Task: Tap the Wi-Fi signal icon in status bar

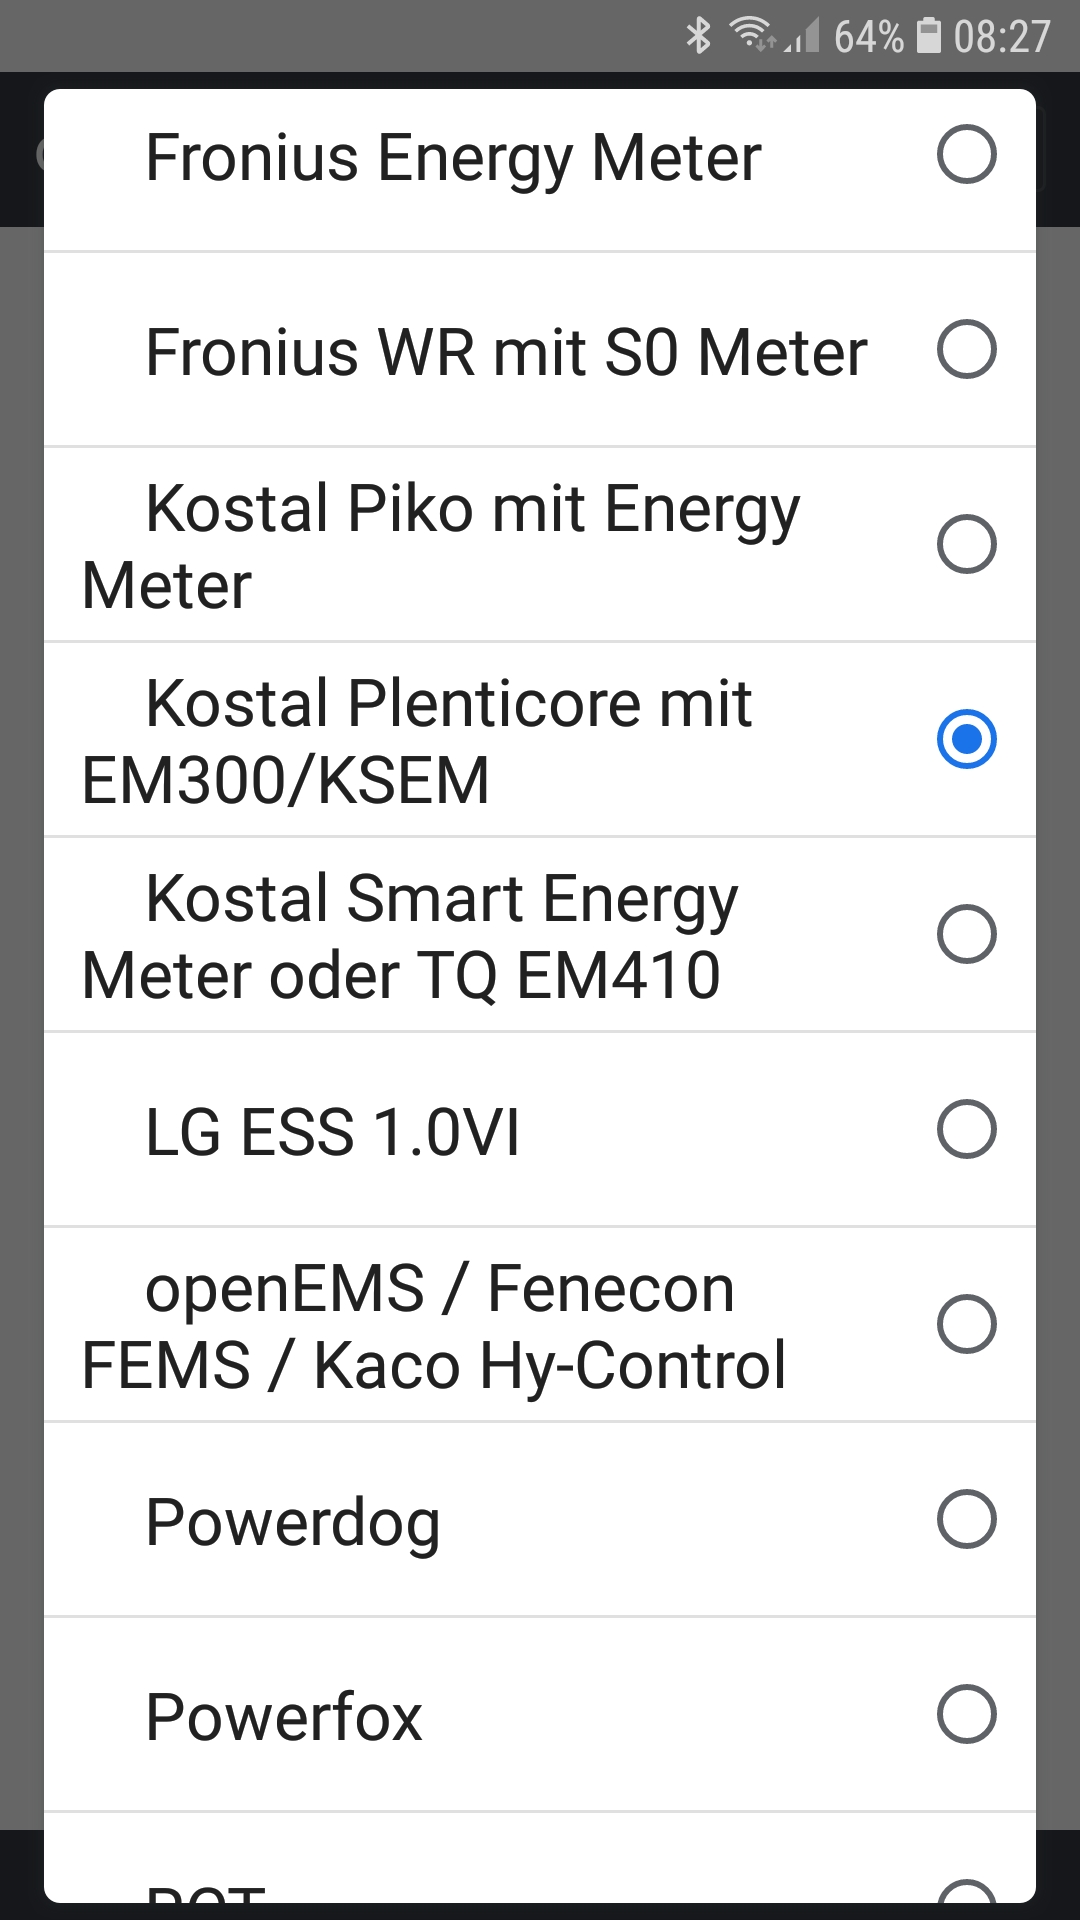Action: 751,35
